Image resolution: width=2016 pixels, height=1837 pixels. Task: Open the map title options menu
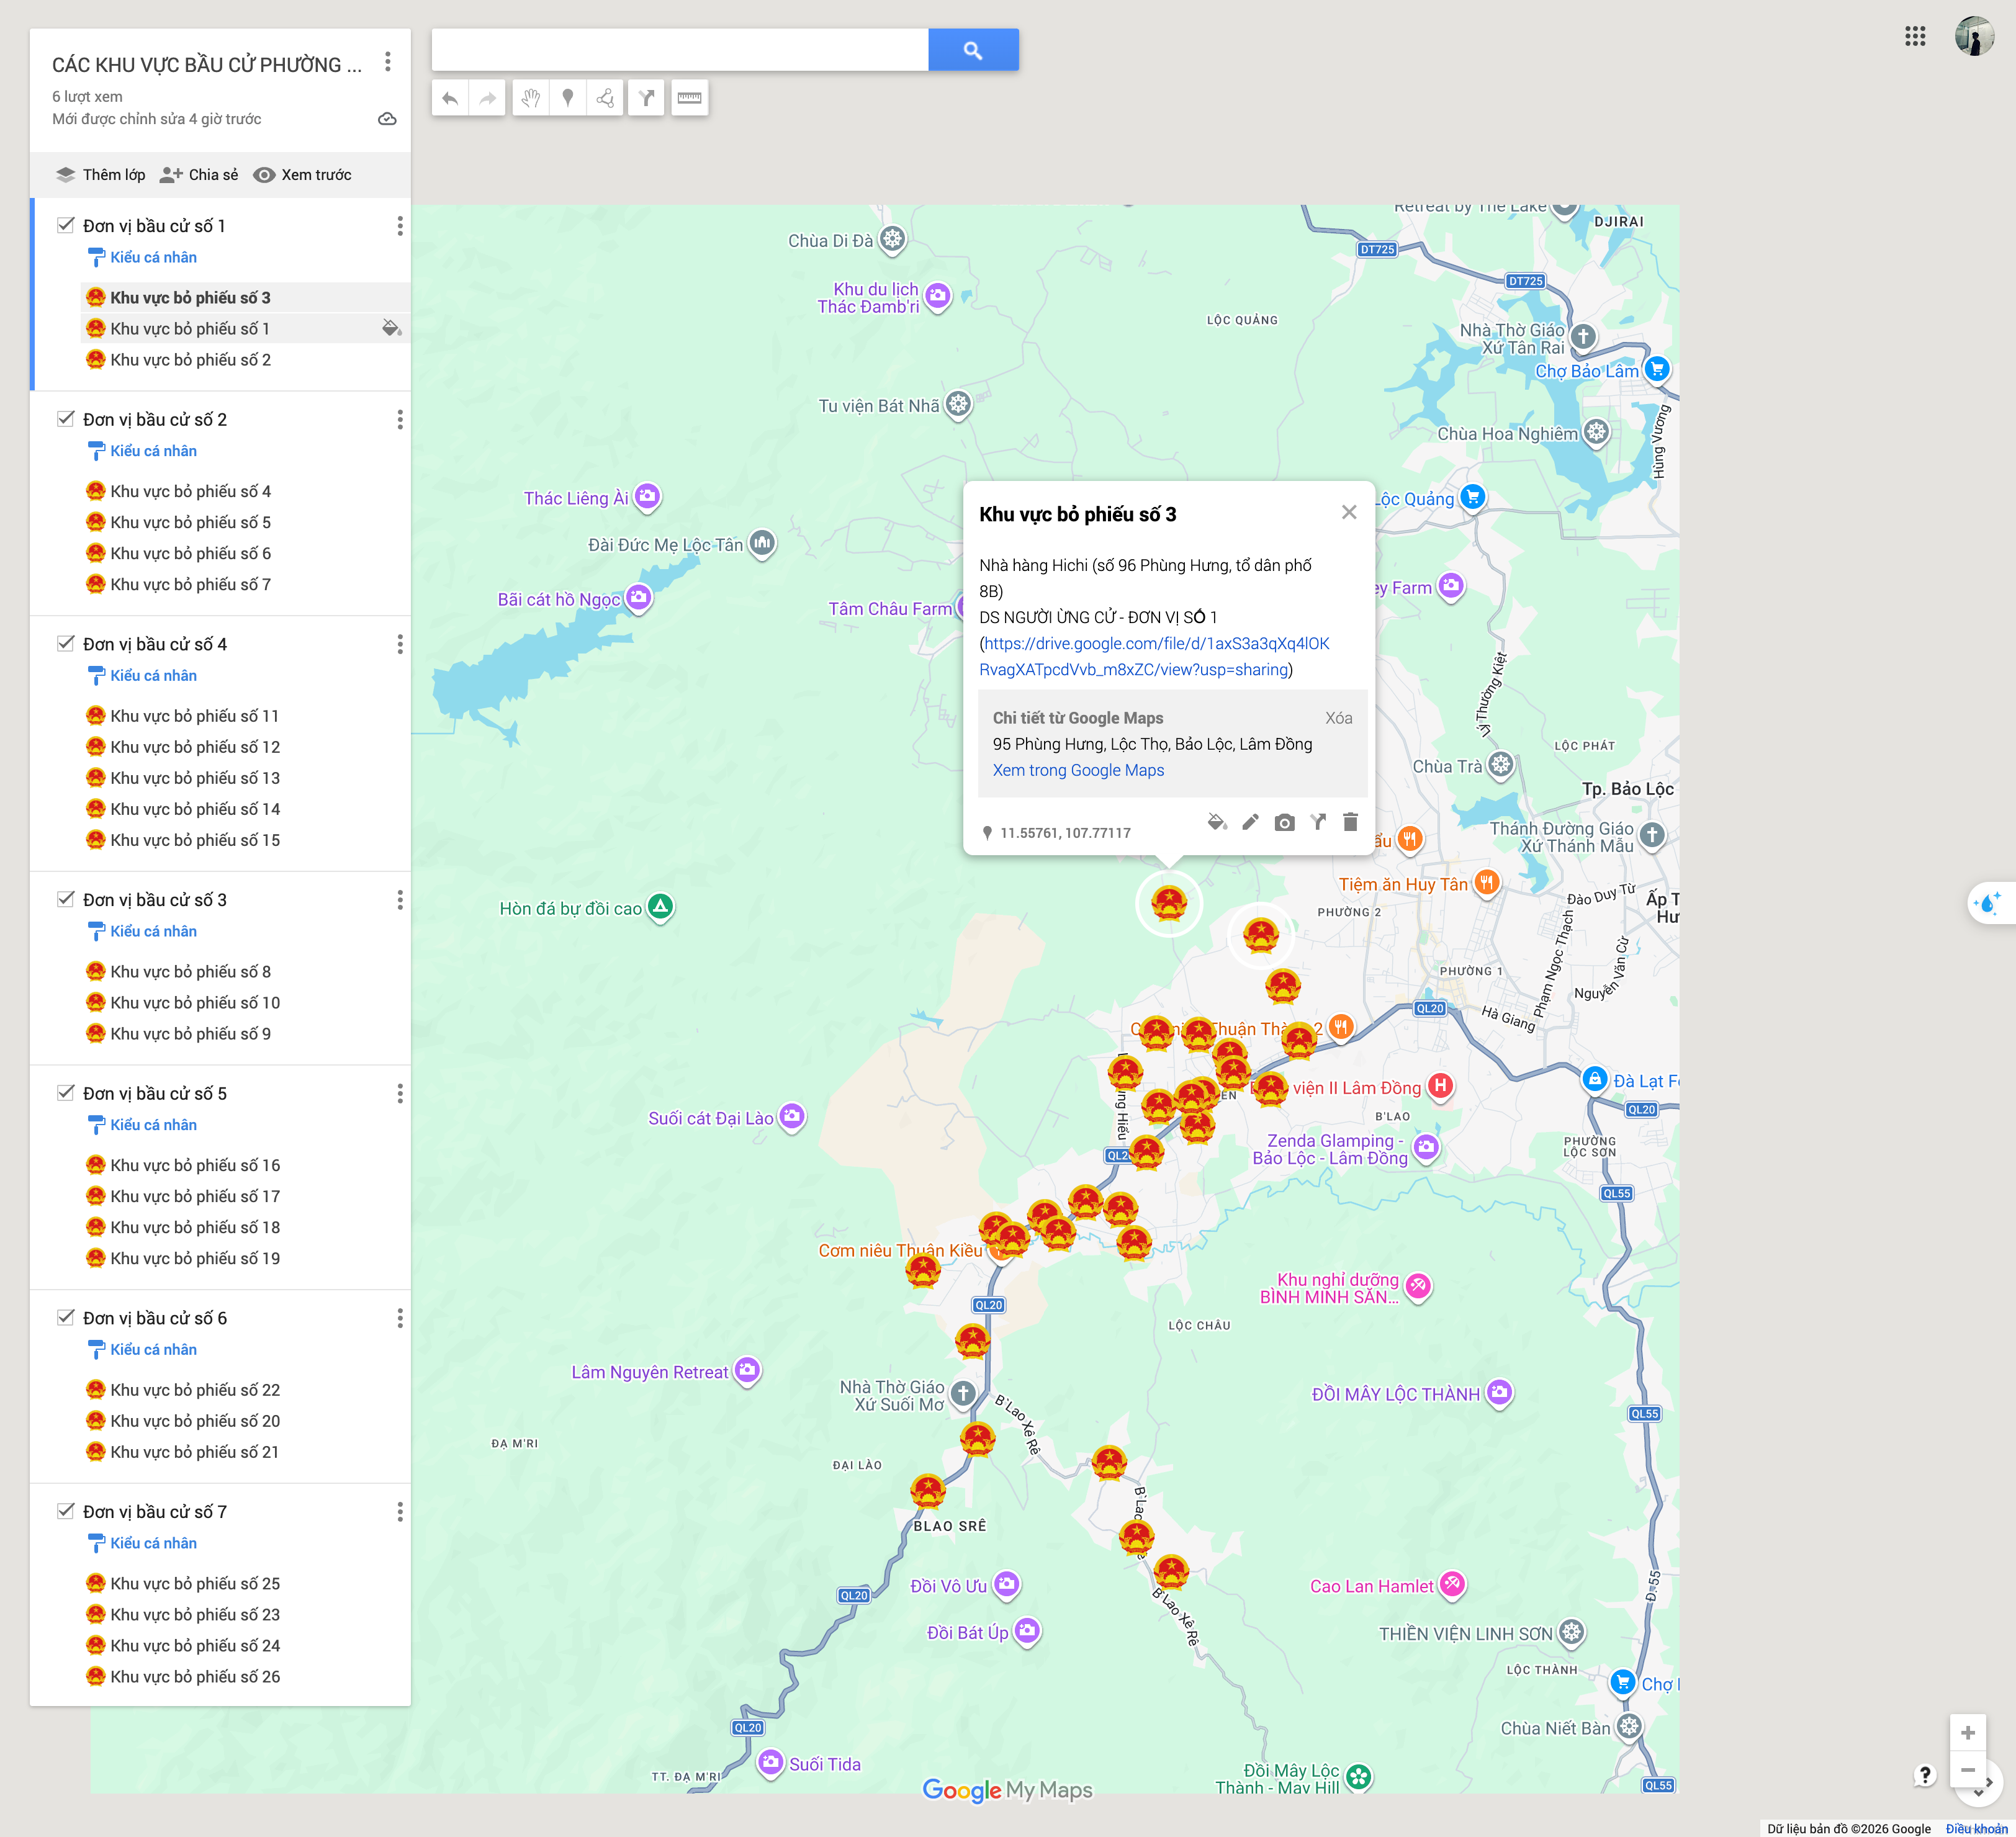pyautogui.click(x=388, y=63)
